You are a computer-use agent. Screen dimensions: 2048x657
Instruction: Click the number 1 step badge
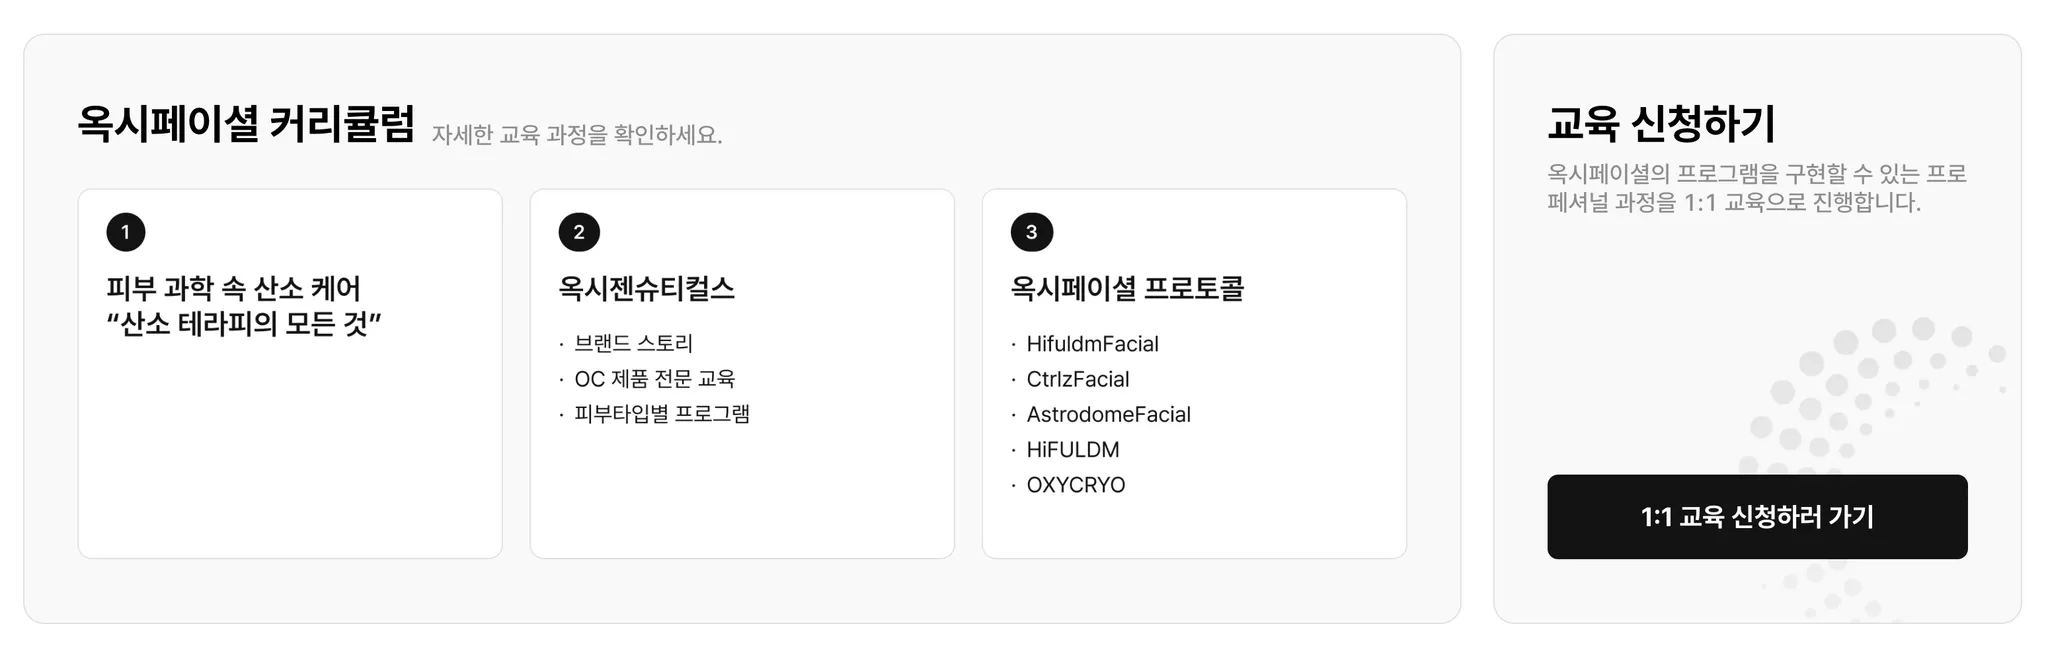(126, 232)
